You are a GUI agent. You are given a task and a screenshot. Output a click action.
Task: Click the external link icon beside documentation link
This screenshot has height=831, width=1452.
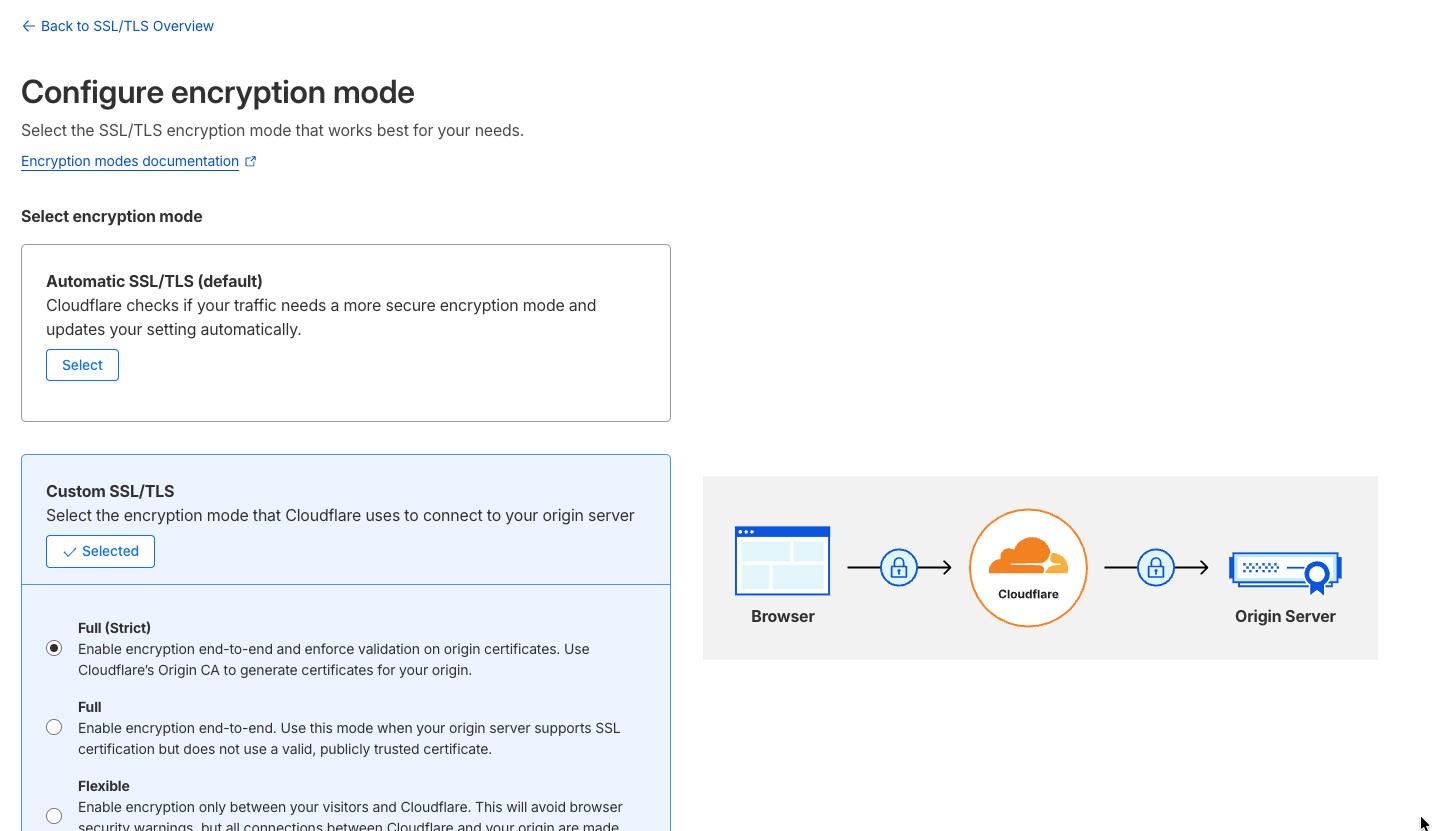click(x=250, y=161)
